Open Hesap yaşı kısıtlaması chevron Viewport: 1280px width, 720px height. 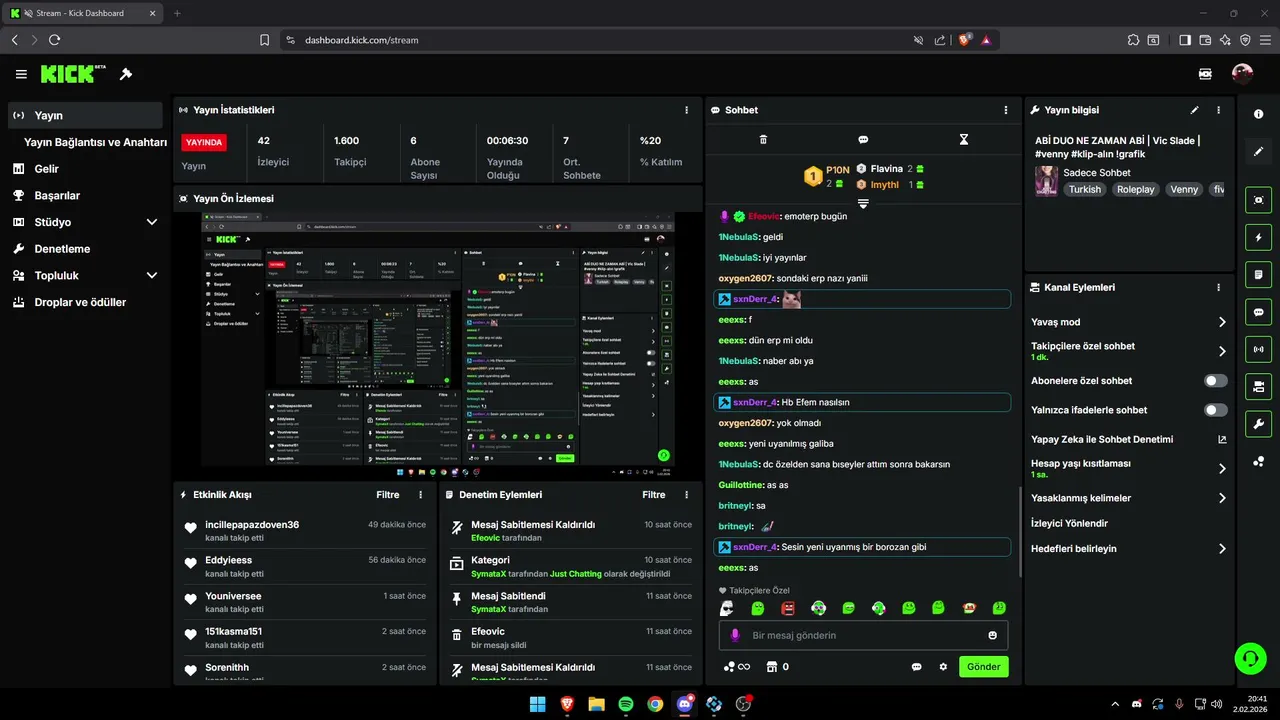(1222, 468)
